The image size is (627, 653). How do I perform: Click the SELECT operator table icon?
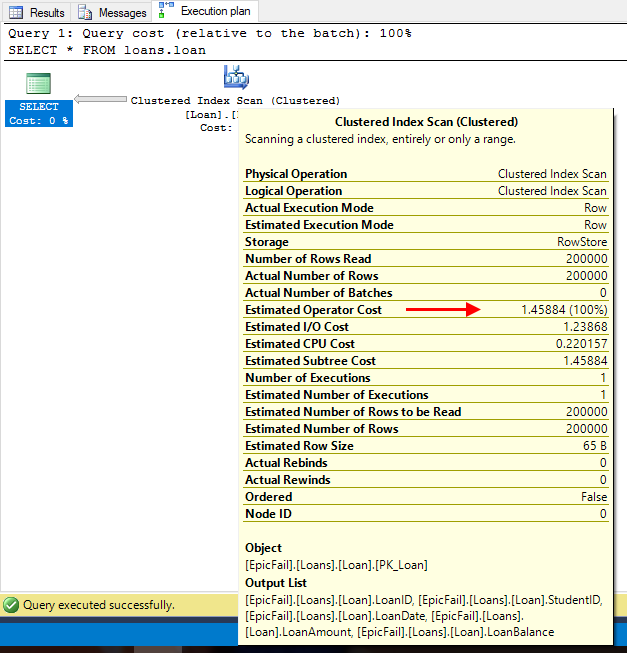point(39,84)
